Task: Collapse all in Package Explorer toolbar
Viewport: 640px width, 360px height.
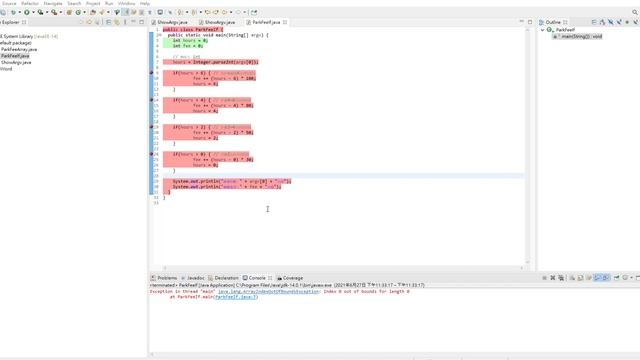Action: point(108,22)
